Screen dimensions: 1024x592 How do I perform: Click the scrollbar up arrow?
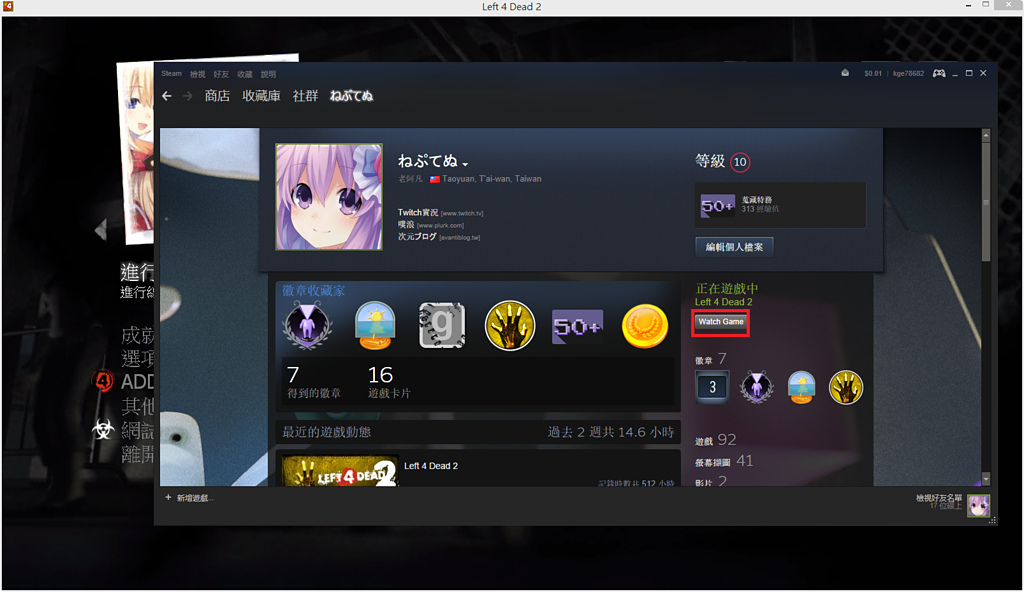click(x=986, y=135)
